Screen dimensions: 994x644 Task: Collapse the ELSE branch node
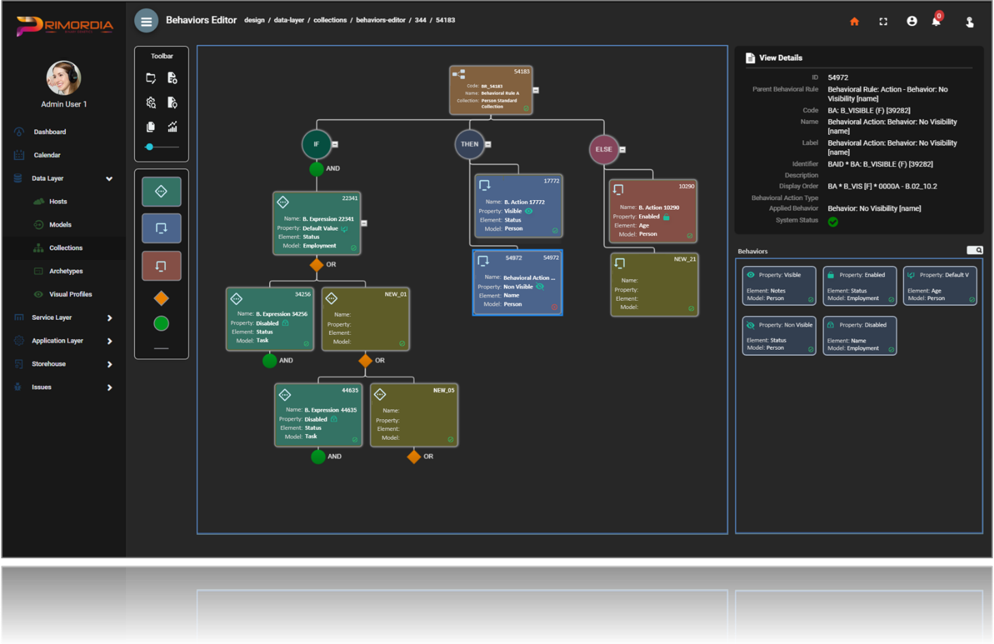point(622,150)
